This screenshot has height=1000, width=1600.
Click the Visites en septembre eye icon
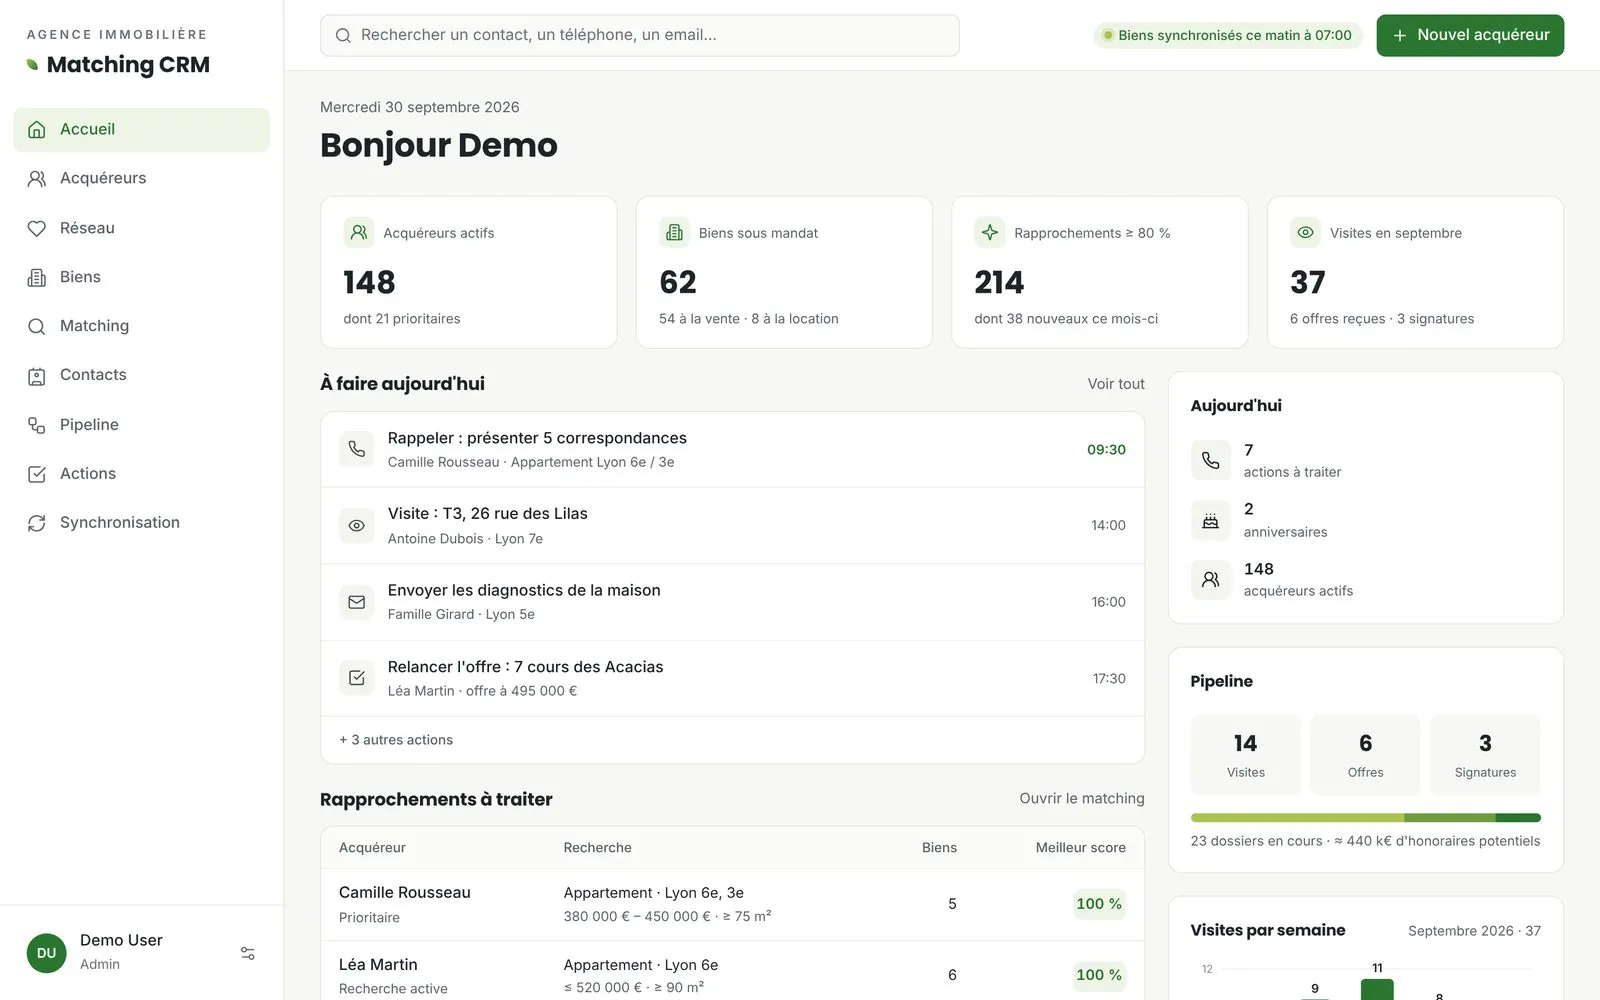pyautogui.click(x=1305, y=232)
